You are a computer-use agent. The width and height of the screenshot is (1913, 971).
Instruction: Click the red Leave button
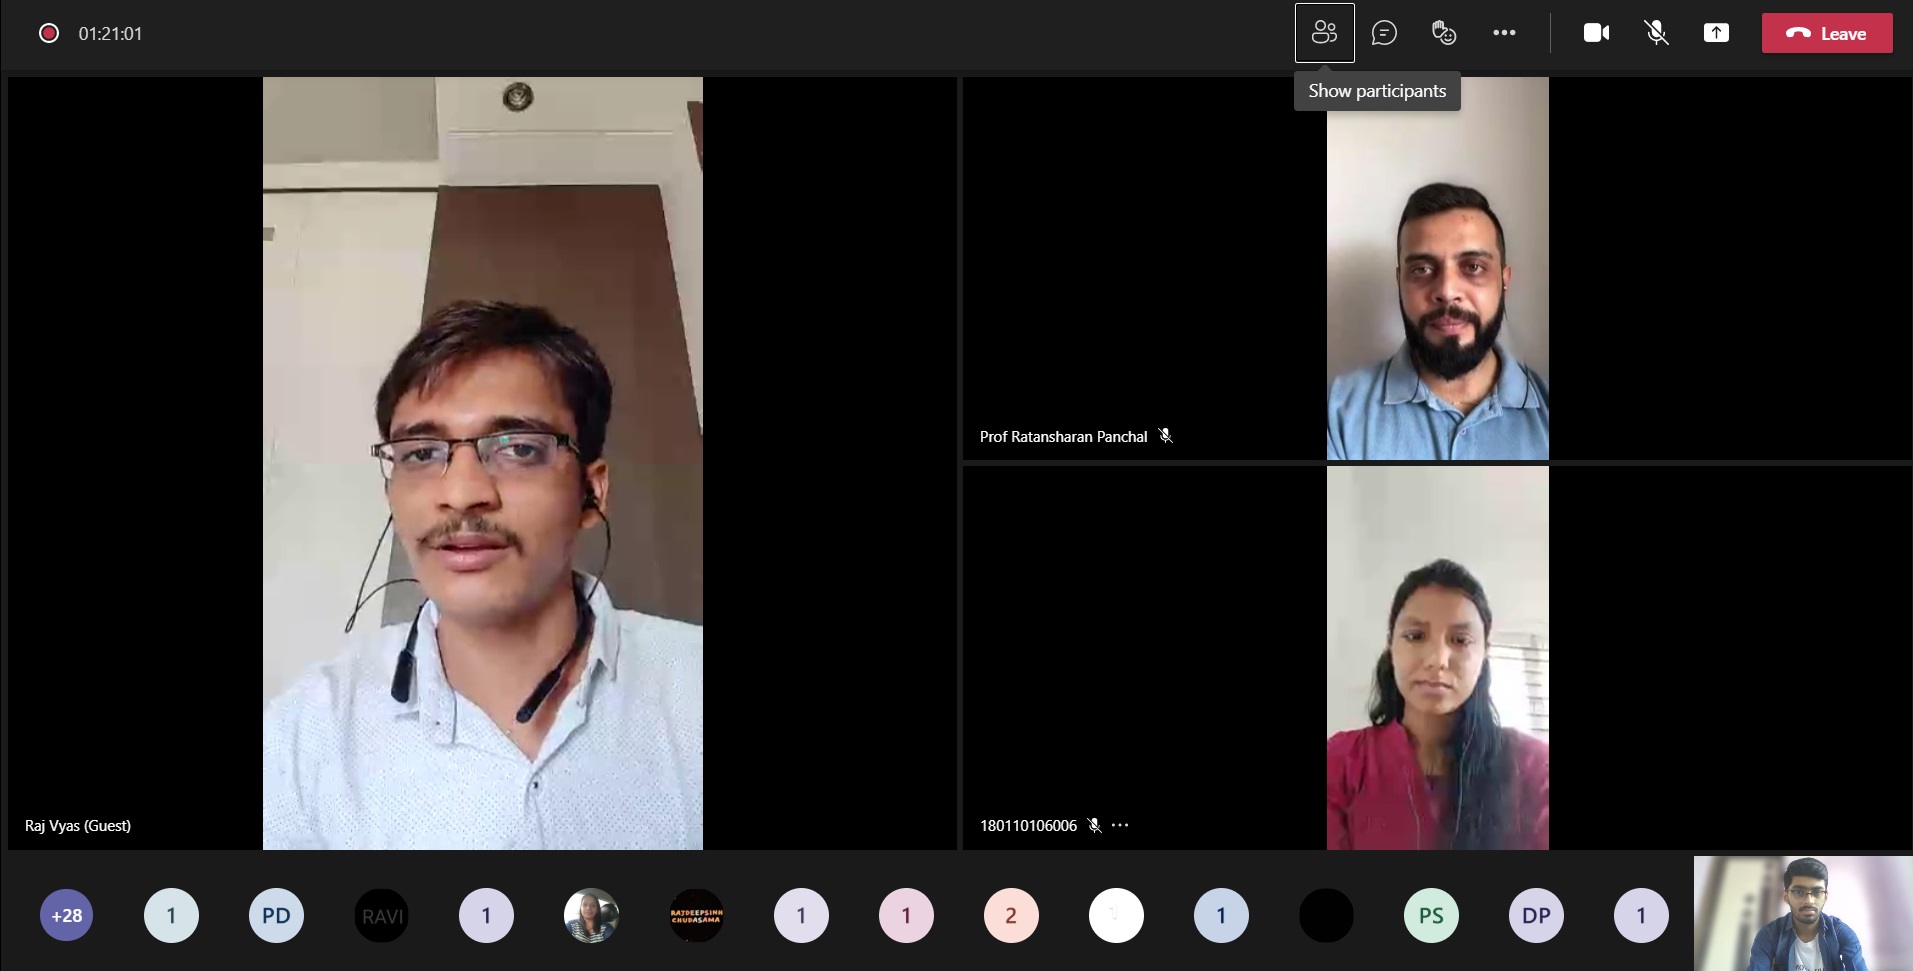pyautogui.click(x=1826, y=33)
